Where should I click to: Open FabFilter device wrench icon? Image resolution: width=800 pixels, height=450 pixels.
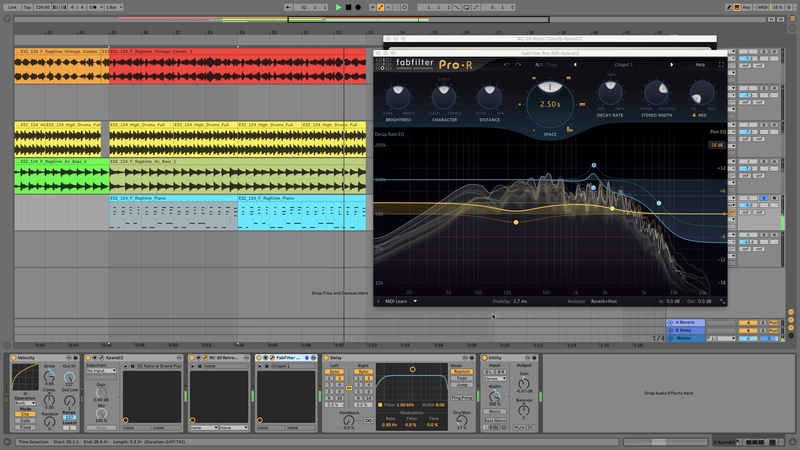coord(272,358)
